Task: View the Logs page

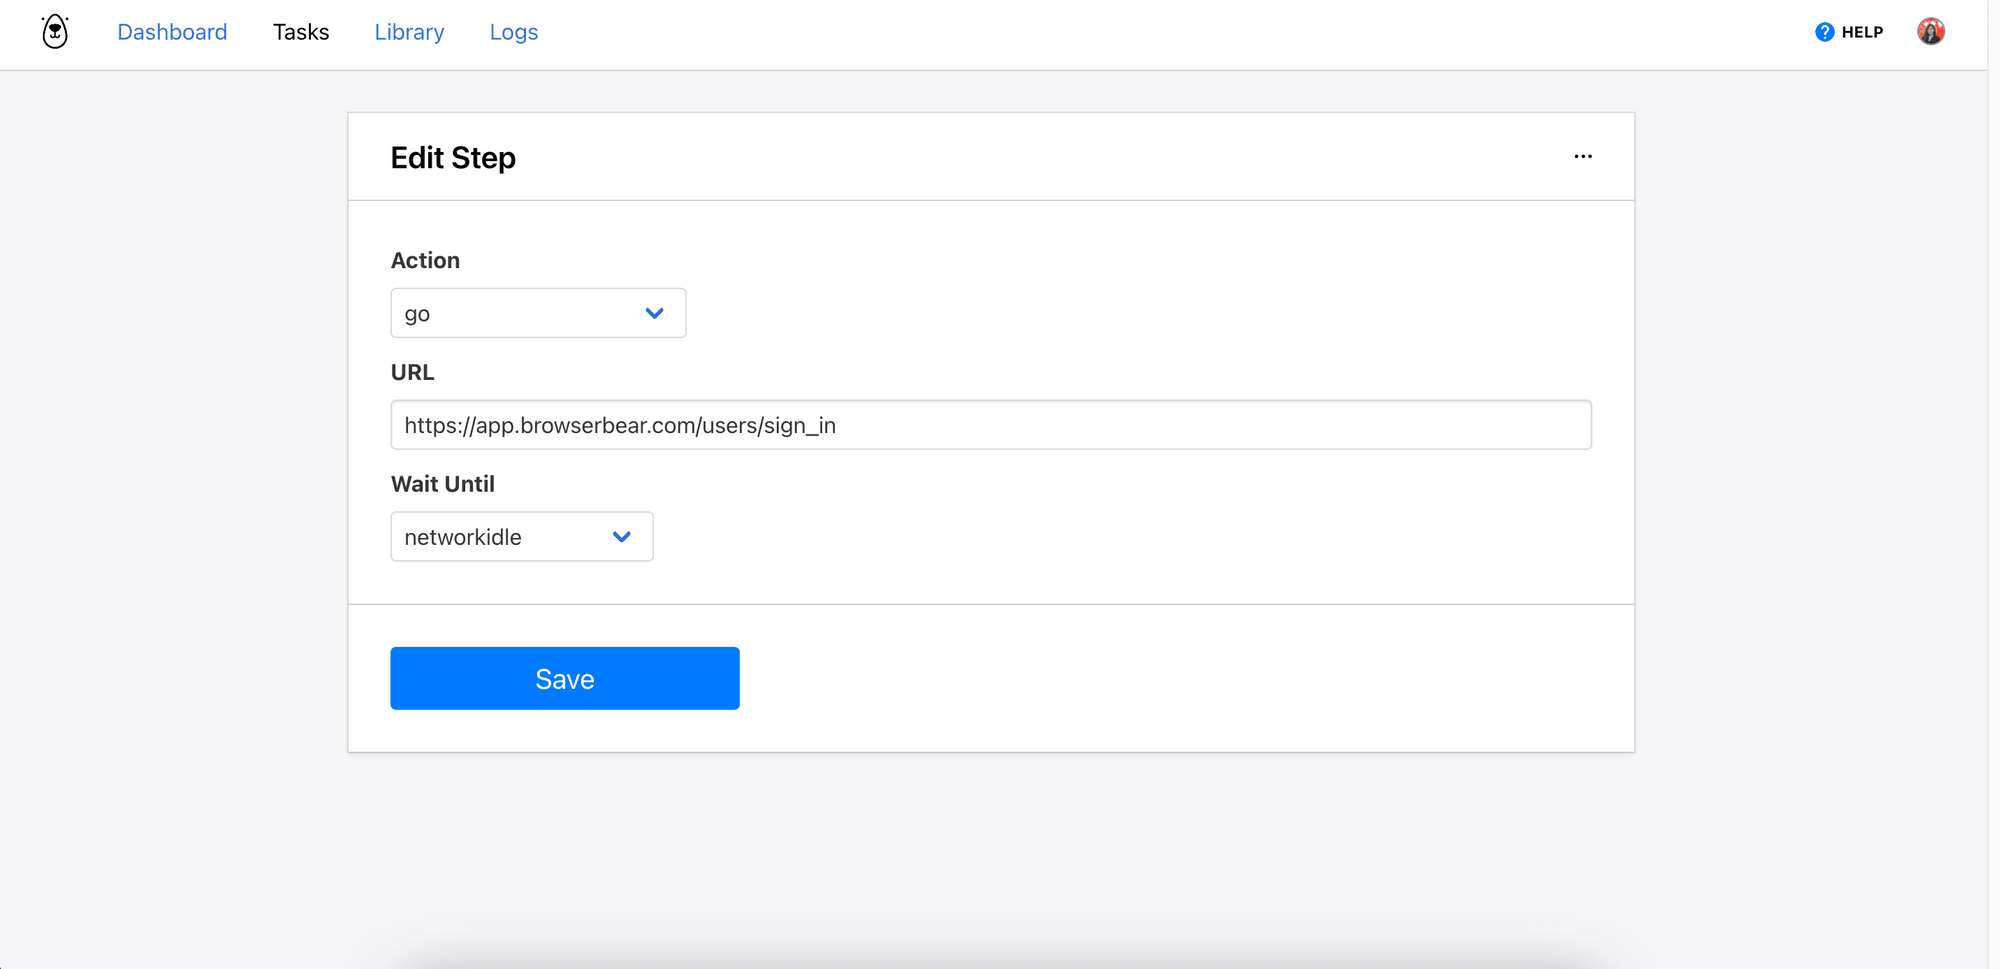Action: 513,31
